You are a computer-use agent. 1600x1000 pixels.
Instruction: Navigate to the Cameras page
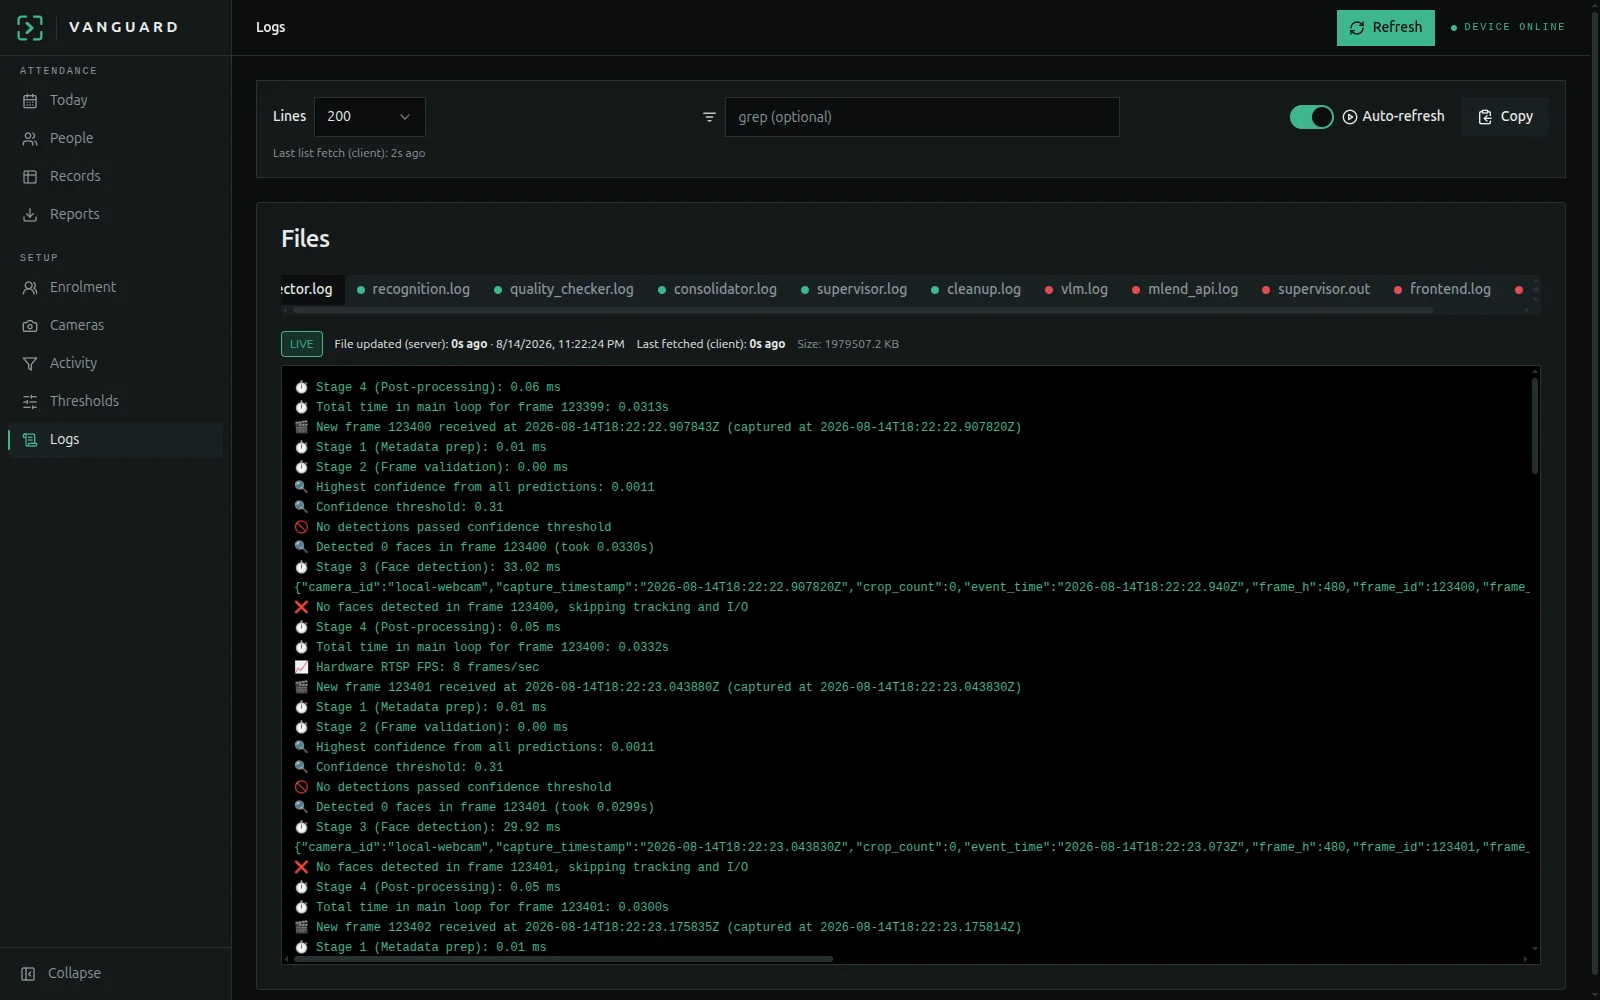[x=115, y=326]
